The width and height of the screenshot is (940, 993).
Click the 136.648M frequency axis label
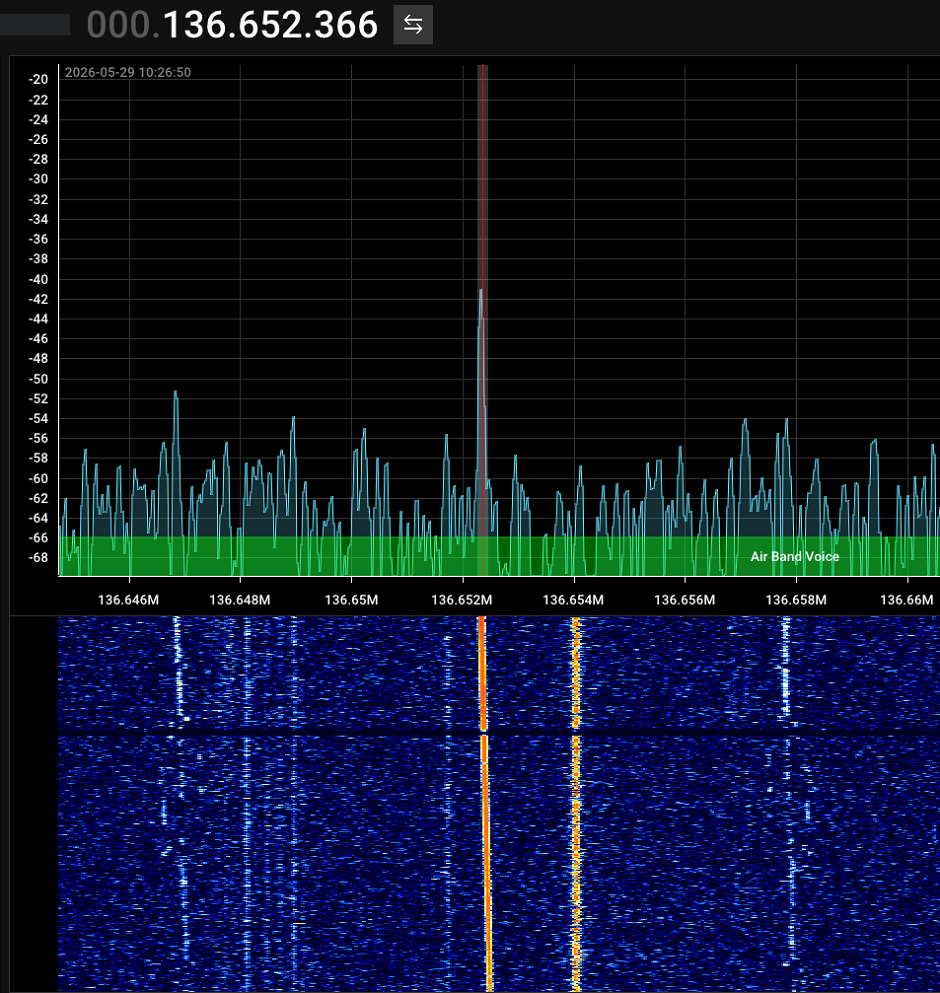point(240,600)
